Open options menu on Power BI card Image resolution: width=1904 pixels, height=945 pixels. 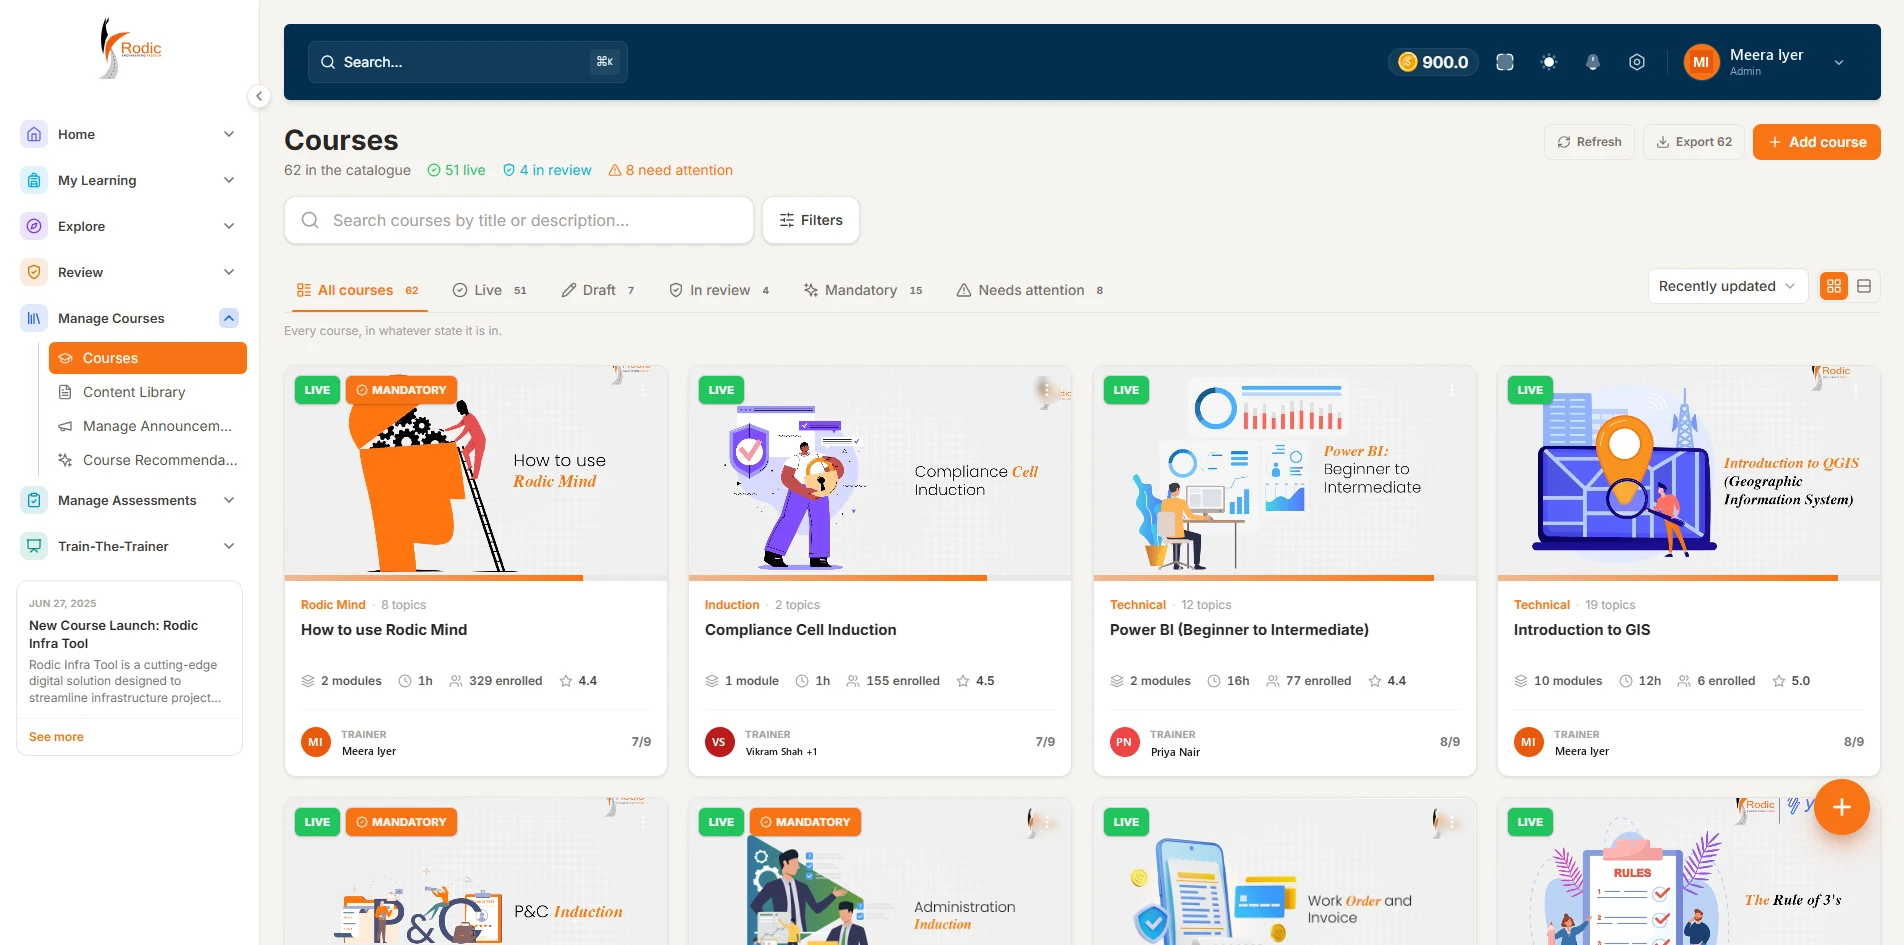click(x=1452, y=390)
